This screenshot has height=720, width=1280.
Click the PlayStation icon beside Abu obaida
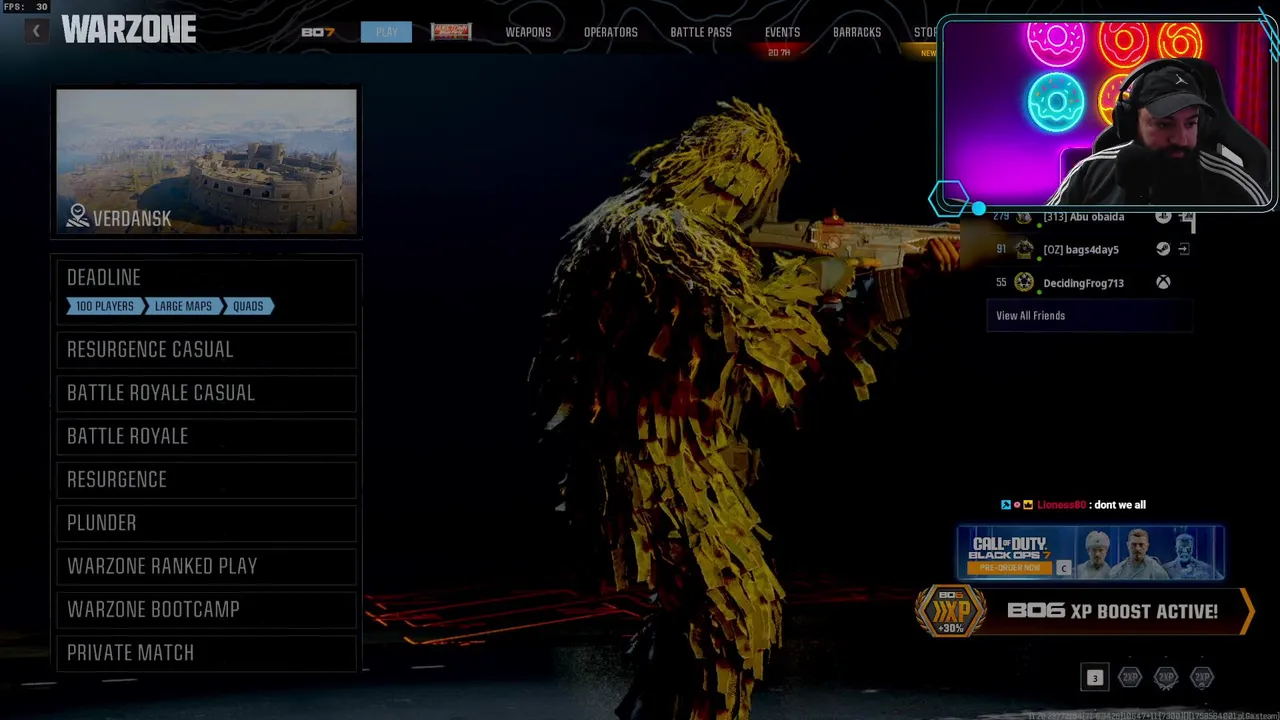[x=1163, y=216]
